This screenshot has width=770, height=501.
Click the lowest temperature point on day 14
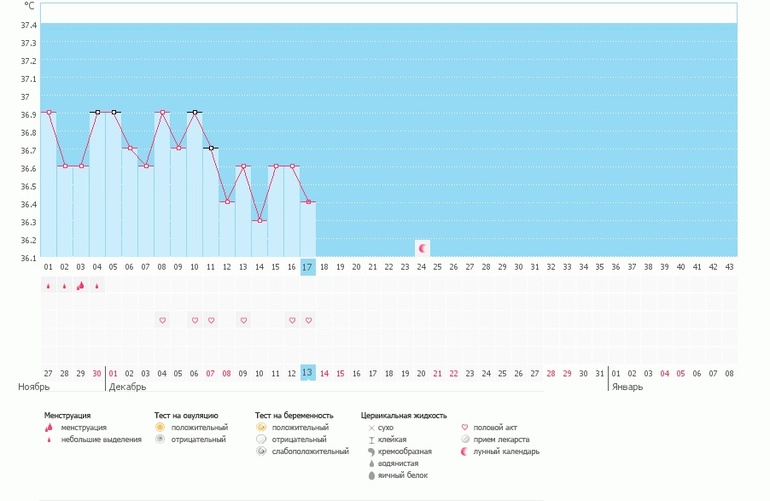[259, 220]
